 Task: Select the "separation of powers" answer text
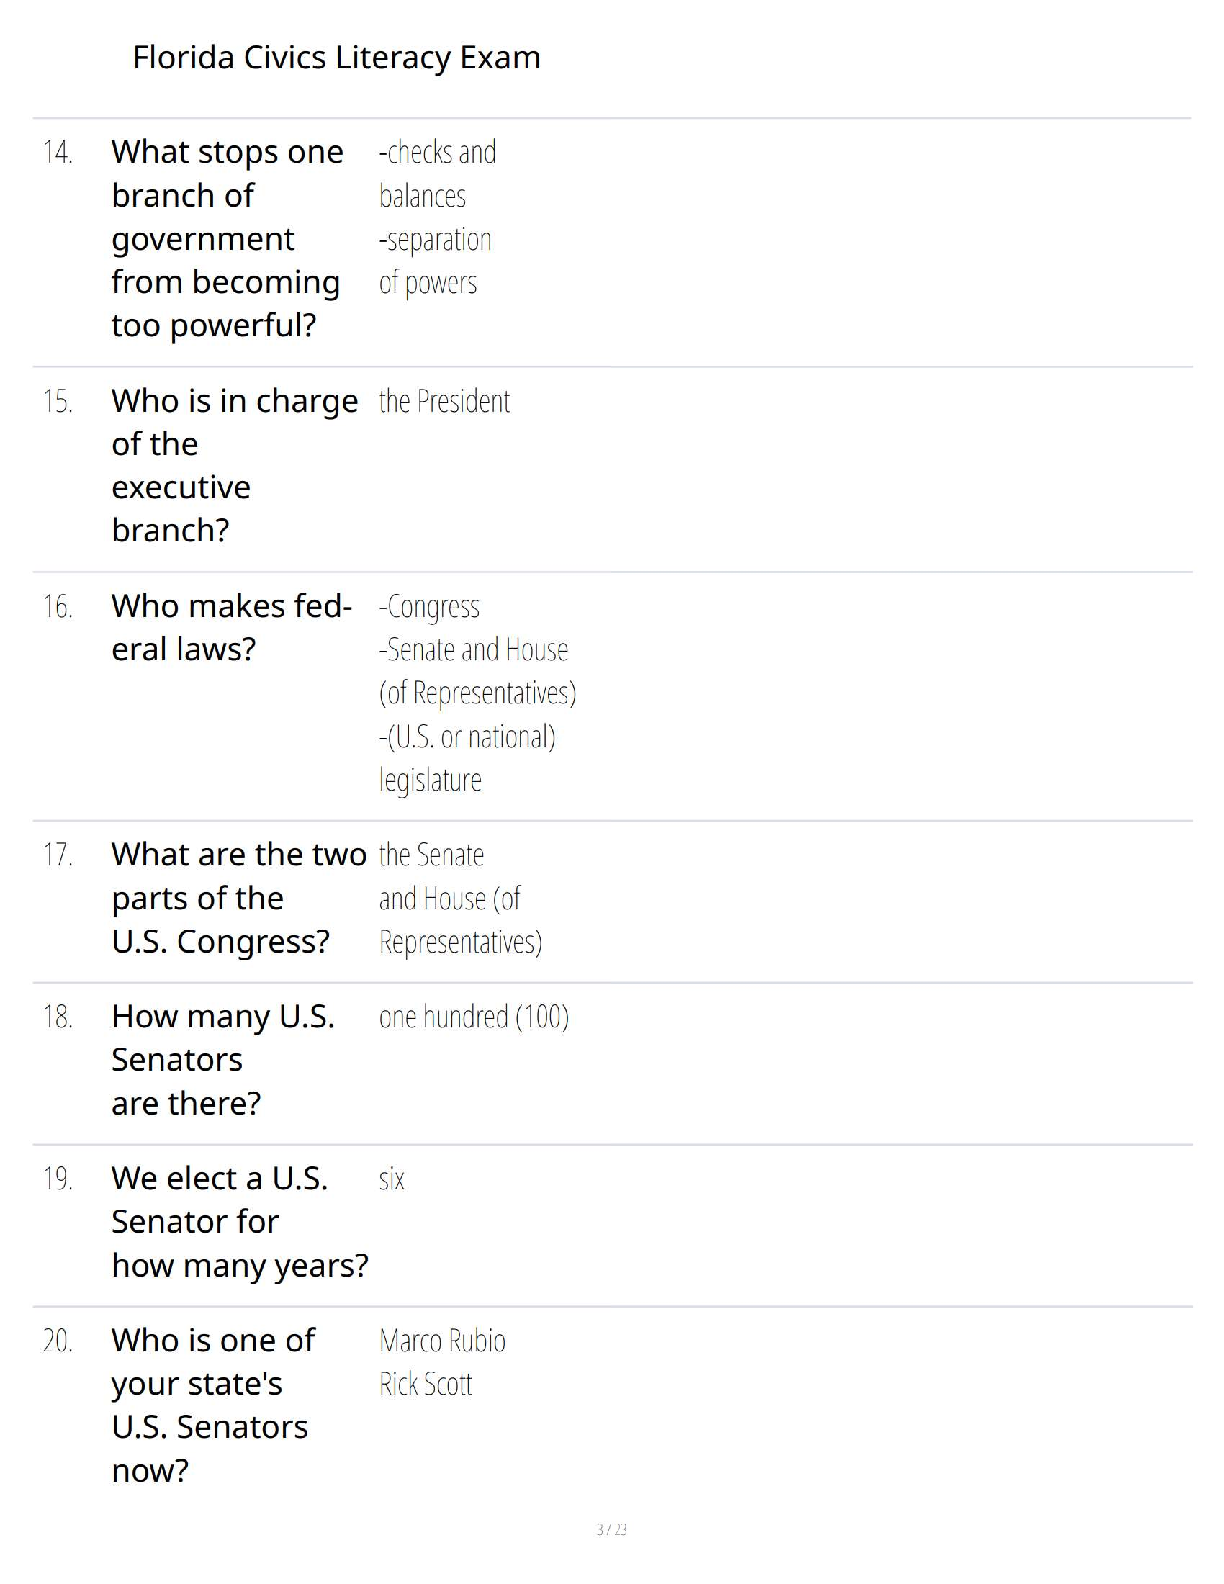coord(435,261)
